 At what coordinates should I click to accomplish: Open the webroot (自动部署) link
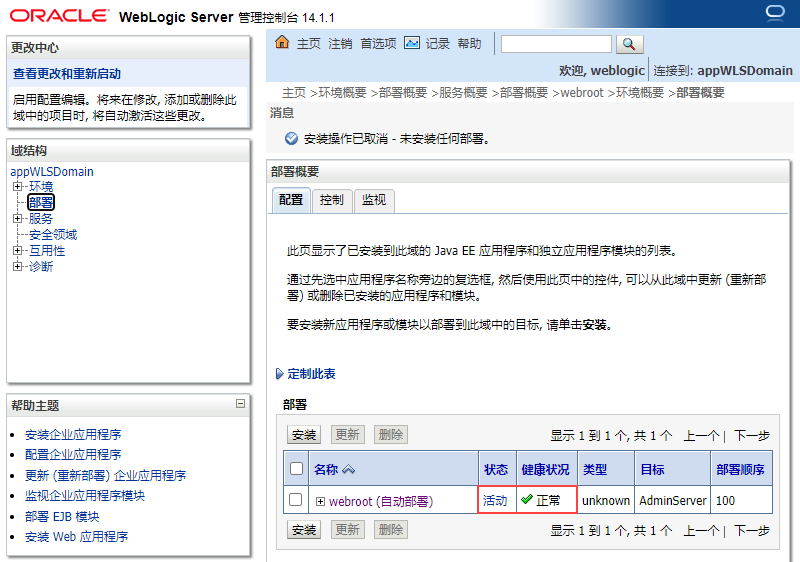381,501
